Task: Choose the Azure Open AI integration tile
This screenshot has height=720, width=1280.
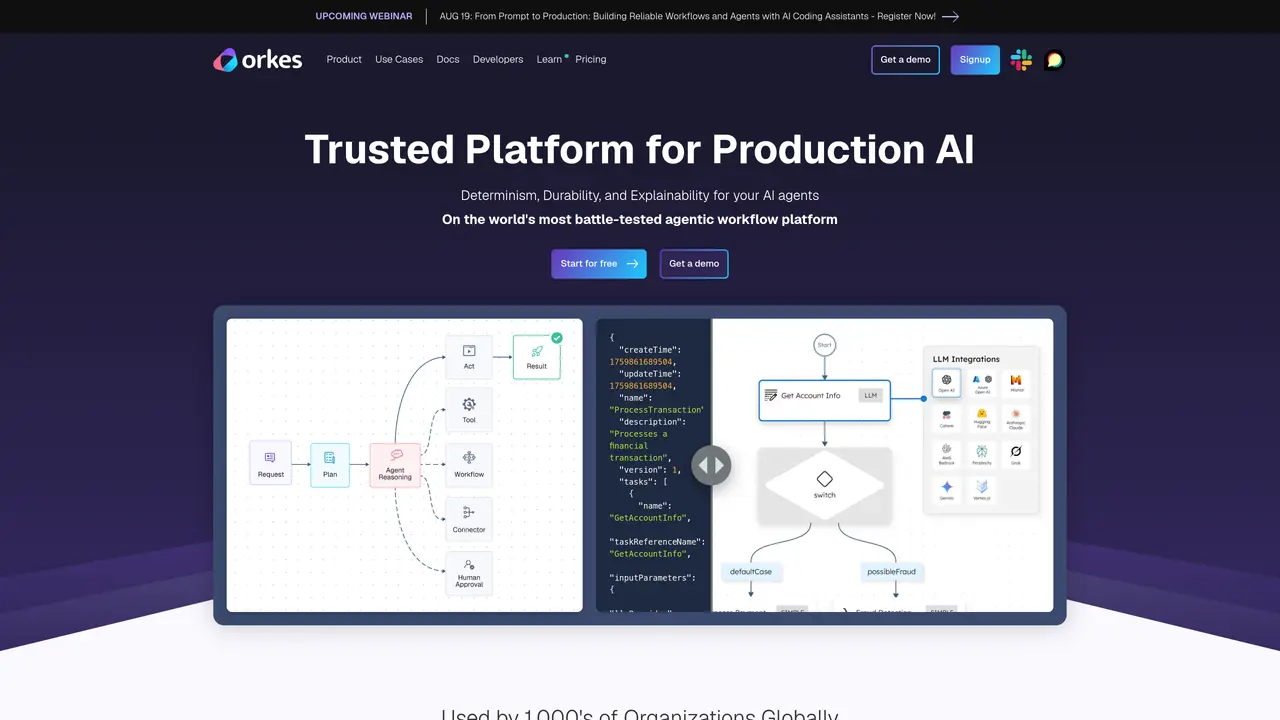Action: tap(981, 383)
